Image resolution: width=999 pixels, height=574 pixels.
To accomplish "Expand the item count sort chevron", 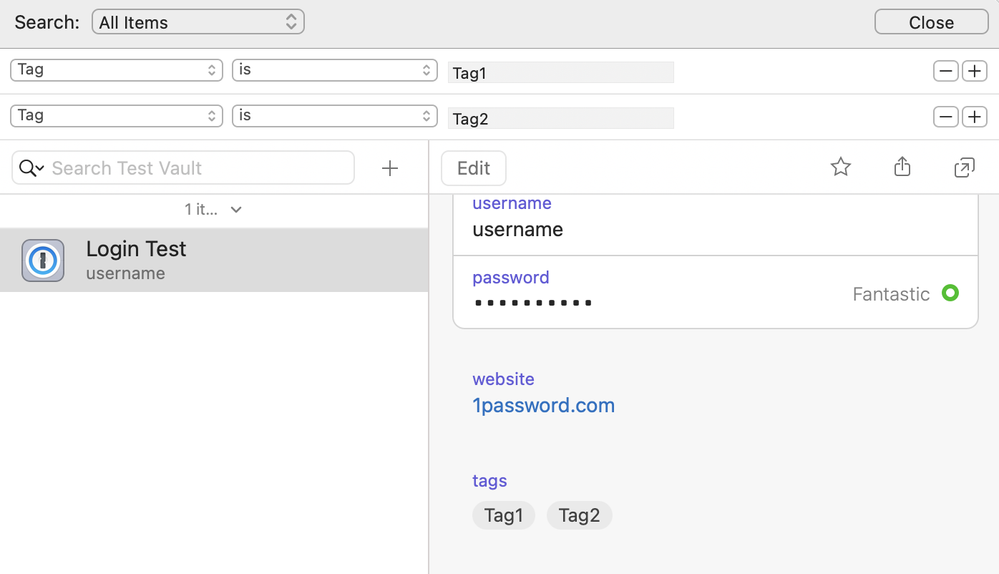I will pos(236,210).
